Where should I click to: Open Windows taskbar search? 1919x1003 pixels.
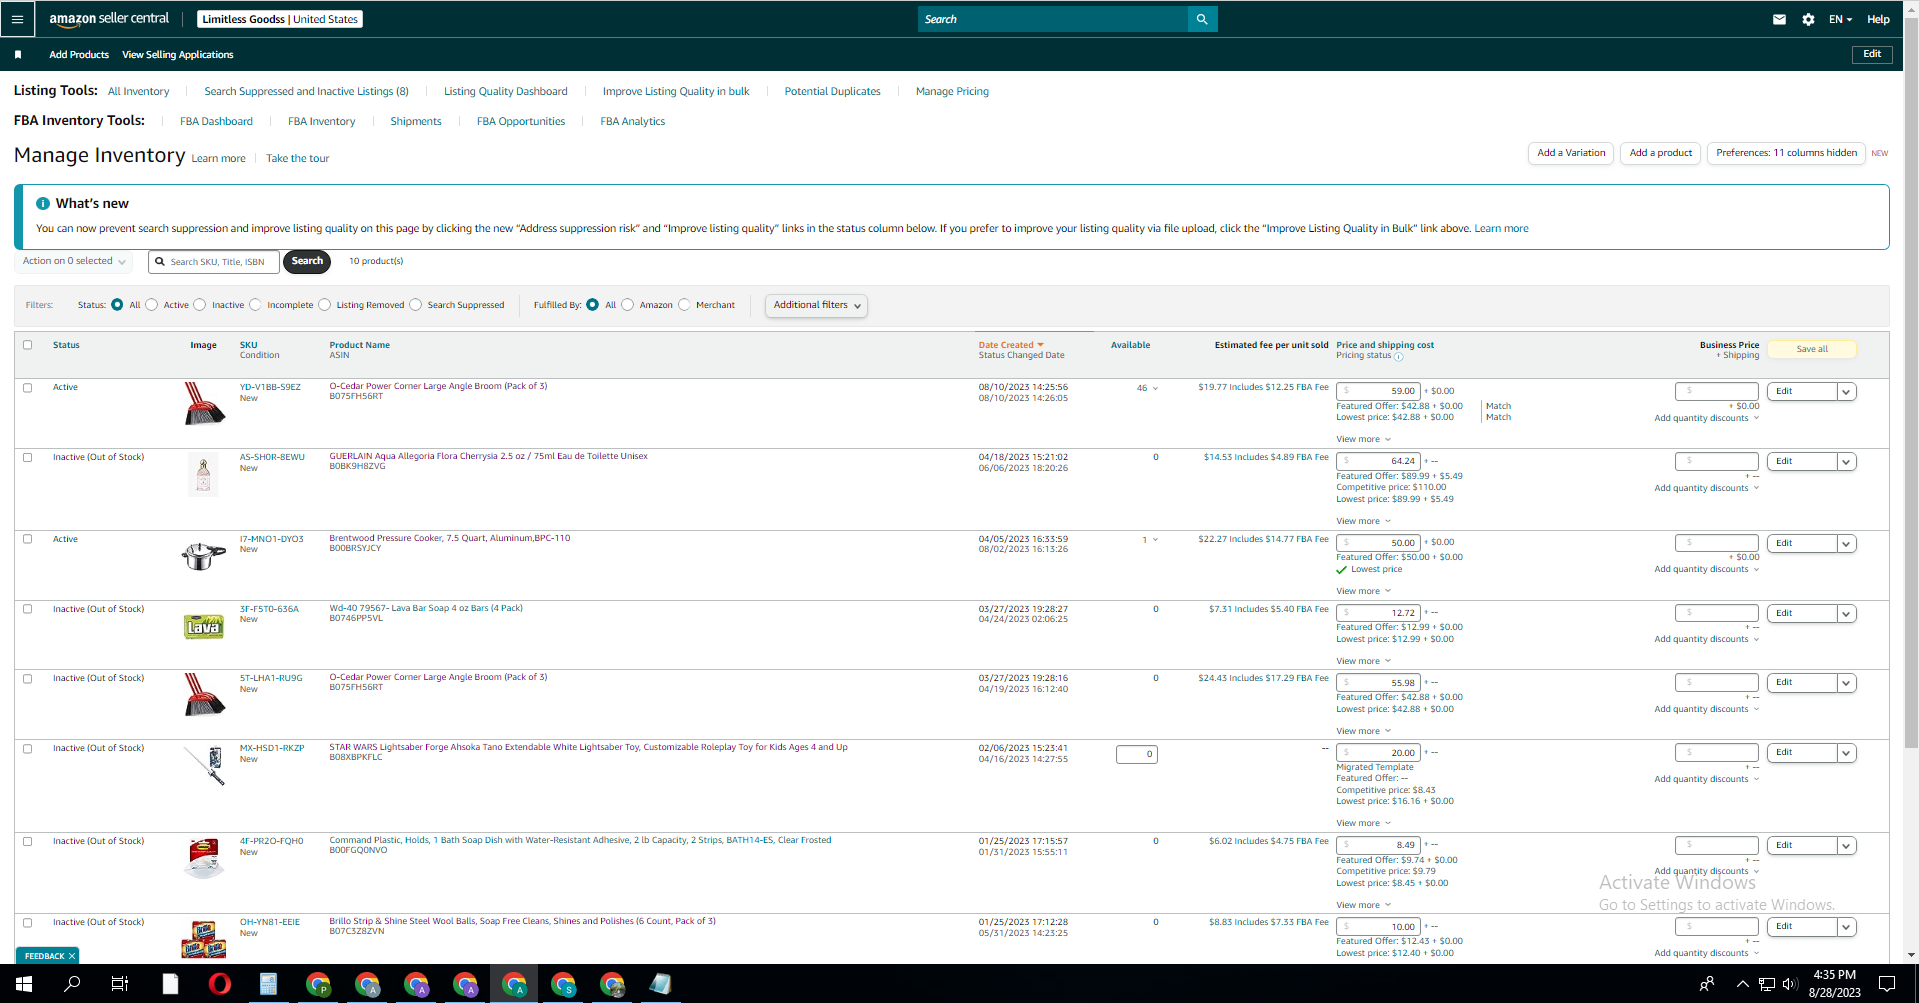pyautogui.click(x=72, y=984)
